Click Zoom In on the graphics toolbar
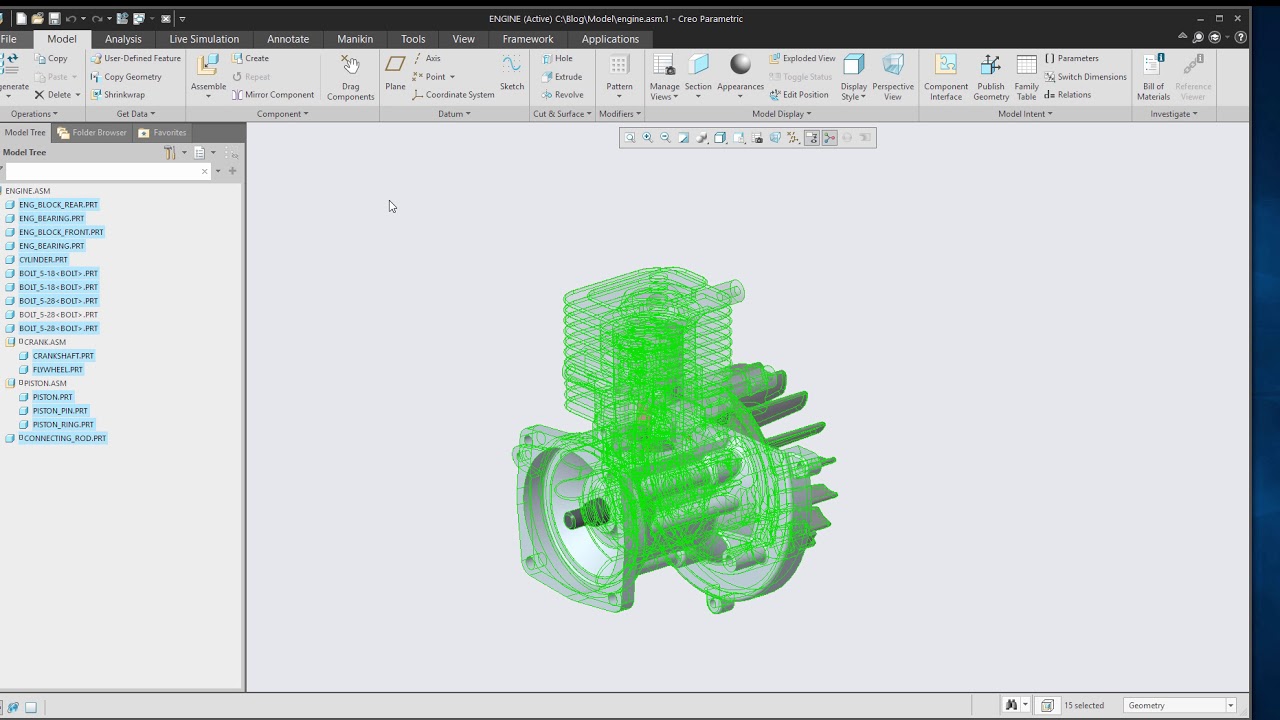The height and width of the screenshot is (720, 1280). [x=647, y=138]
